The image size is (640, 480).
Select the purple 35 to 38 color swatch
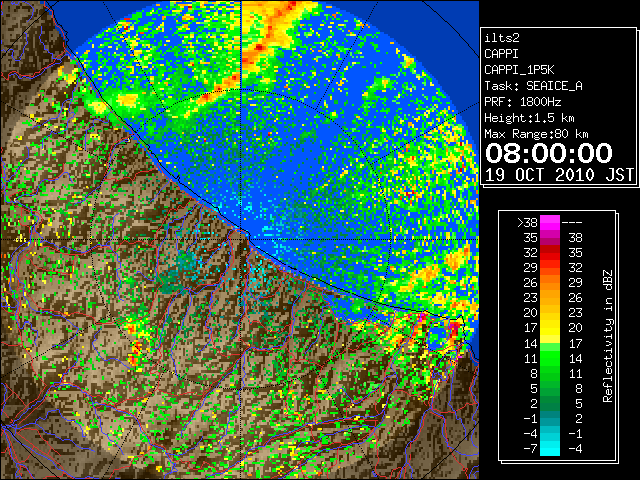click(550, 238)
